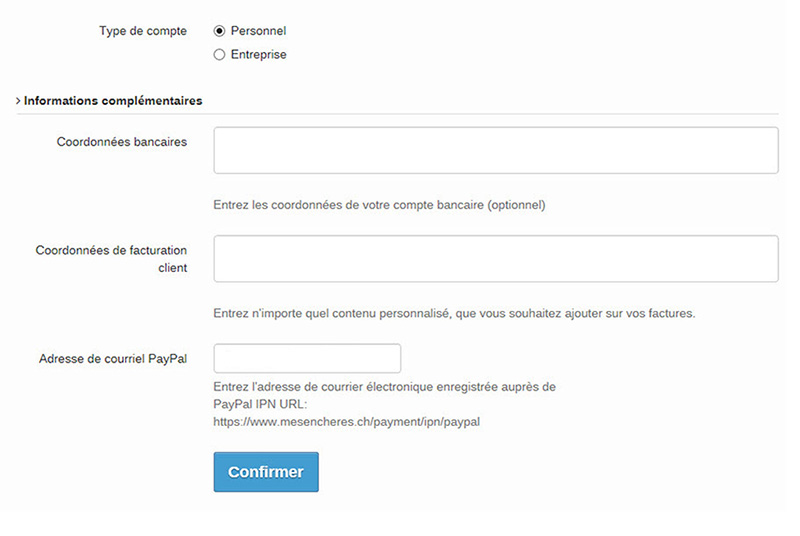Click the 'PayPal IPN URL:' caption text

click(x=260, y=404)
